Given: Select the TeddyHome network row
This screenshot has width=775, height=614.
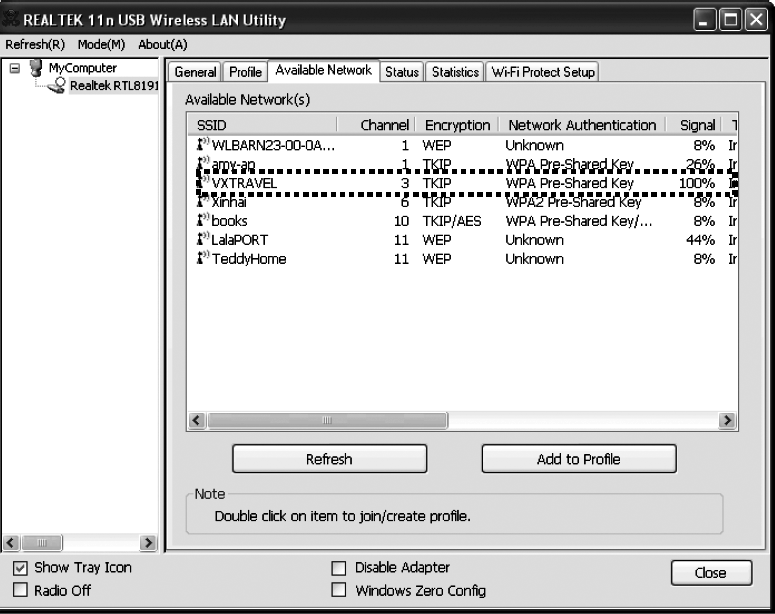Looking at the screenshot, I should click(x=463, y=259).
